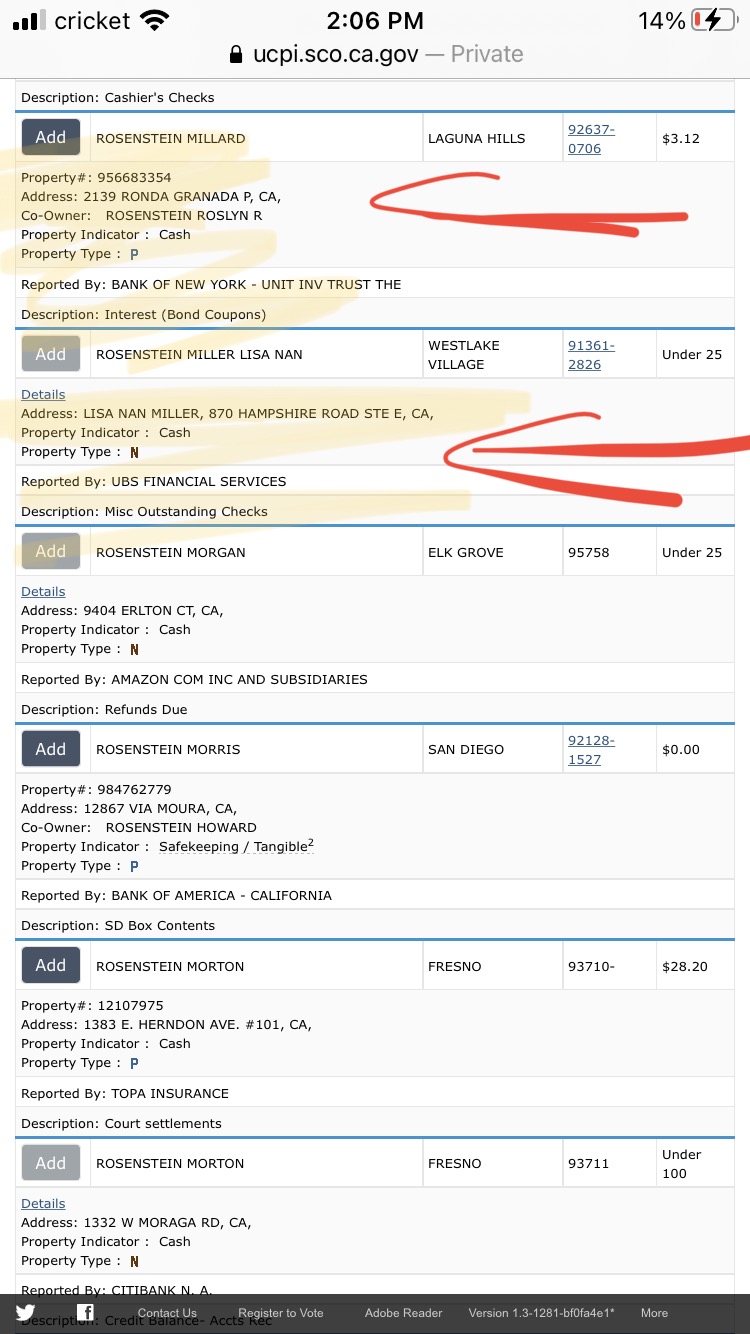
Task: Select Reported By TOPA INSURANCE text
Action: coord(125,1093)
